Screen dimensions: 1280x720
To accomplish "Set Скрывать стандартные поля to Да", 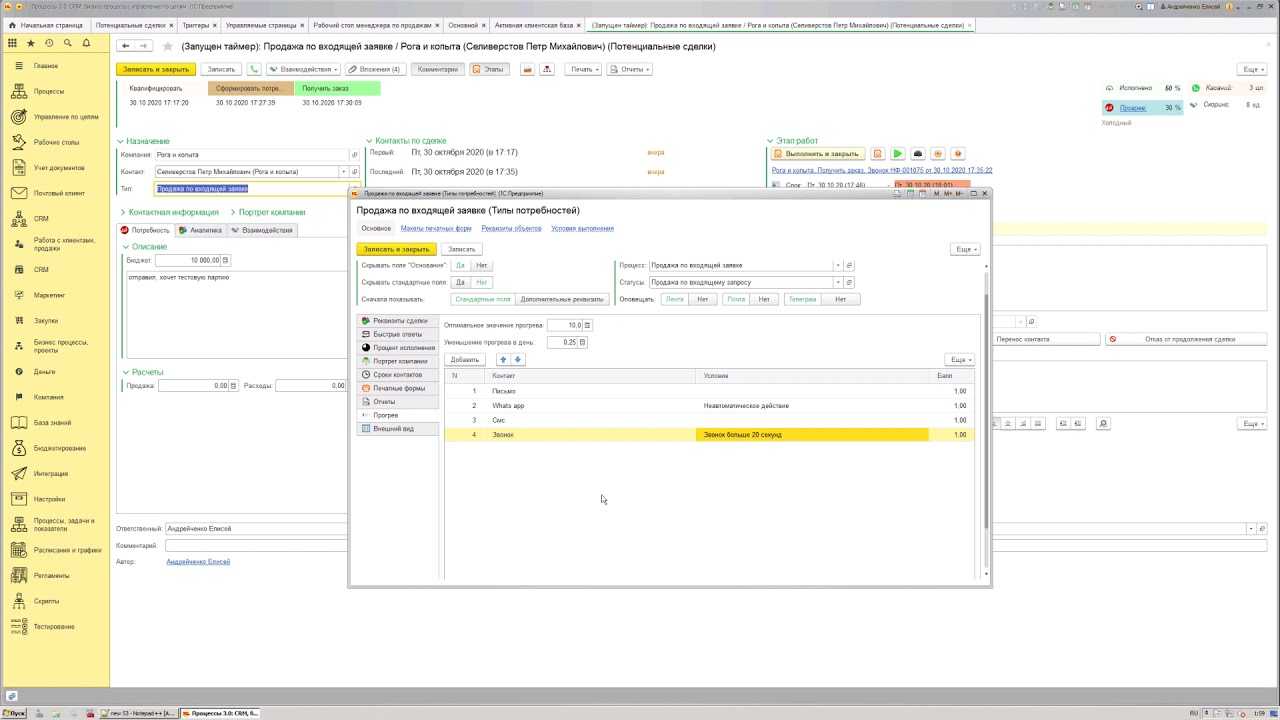I will [x=460, y=282].
